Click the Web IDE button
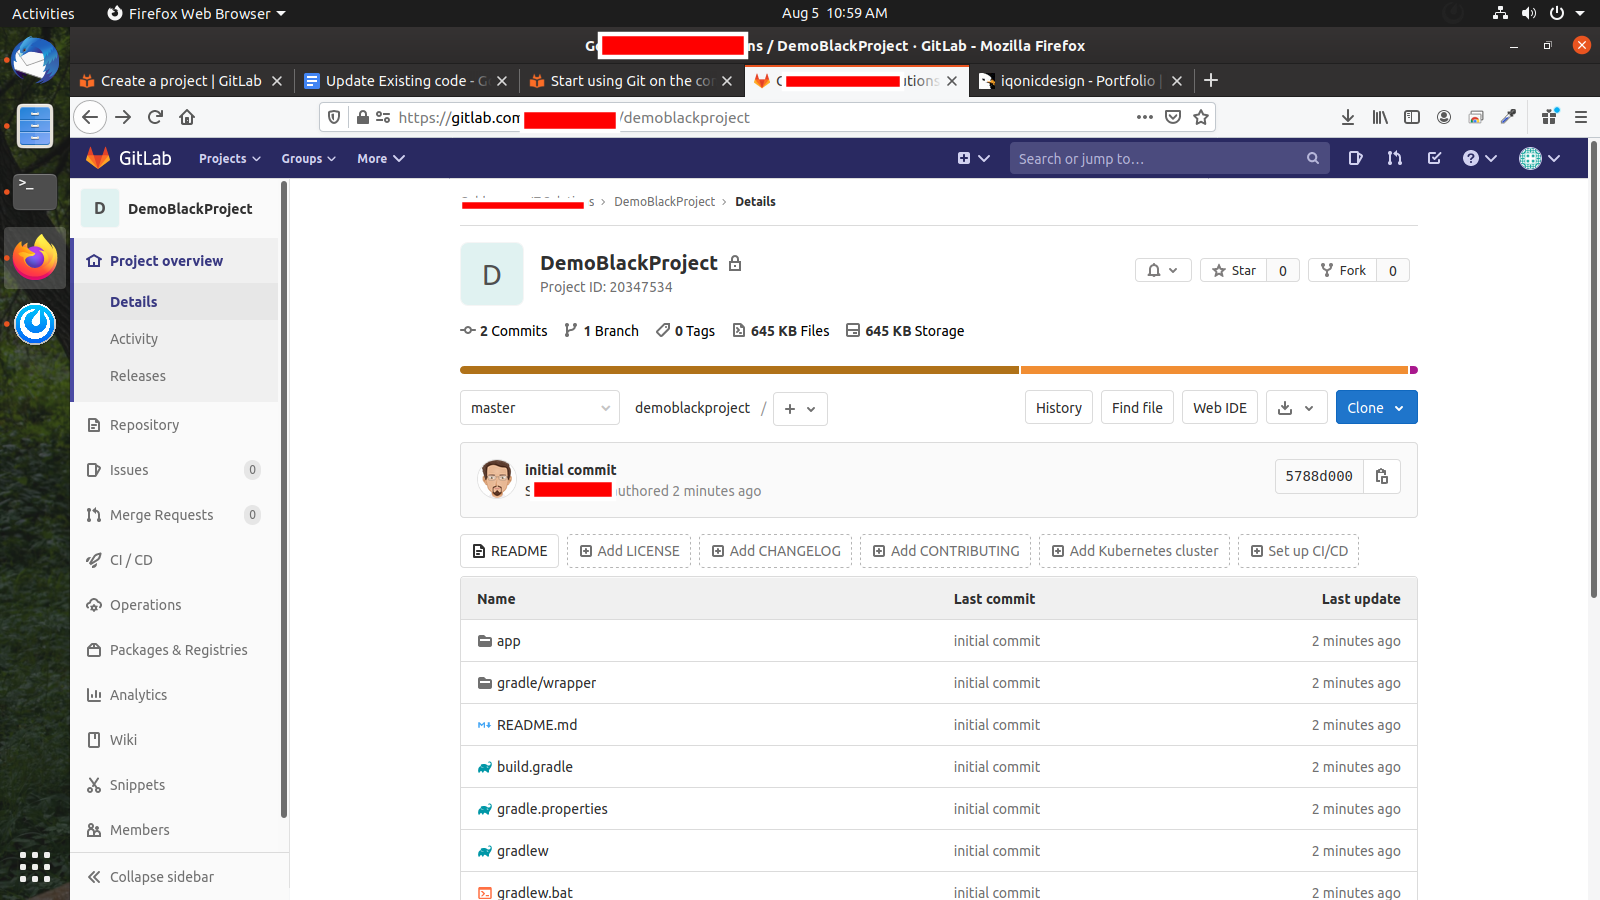The width and height of the screenshot is (1600, 900). [x=1219, y=408]
